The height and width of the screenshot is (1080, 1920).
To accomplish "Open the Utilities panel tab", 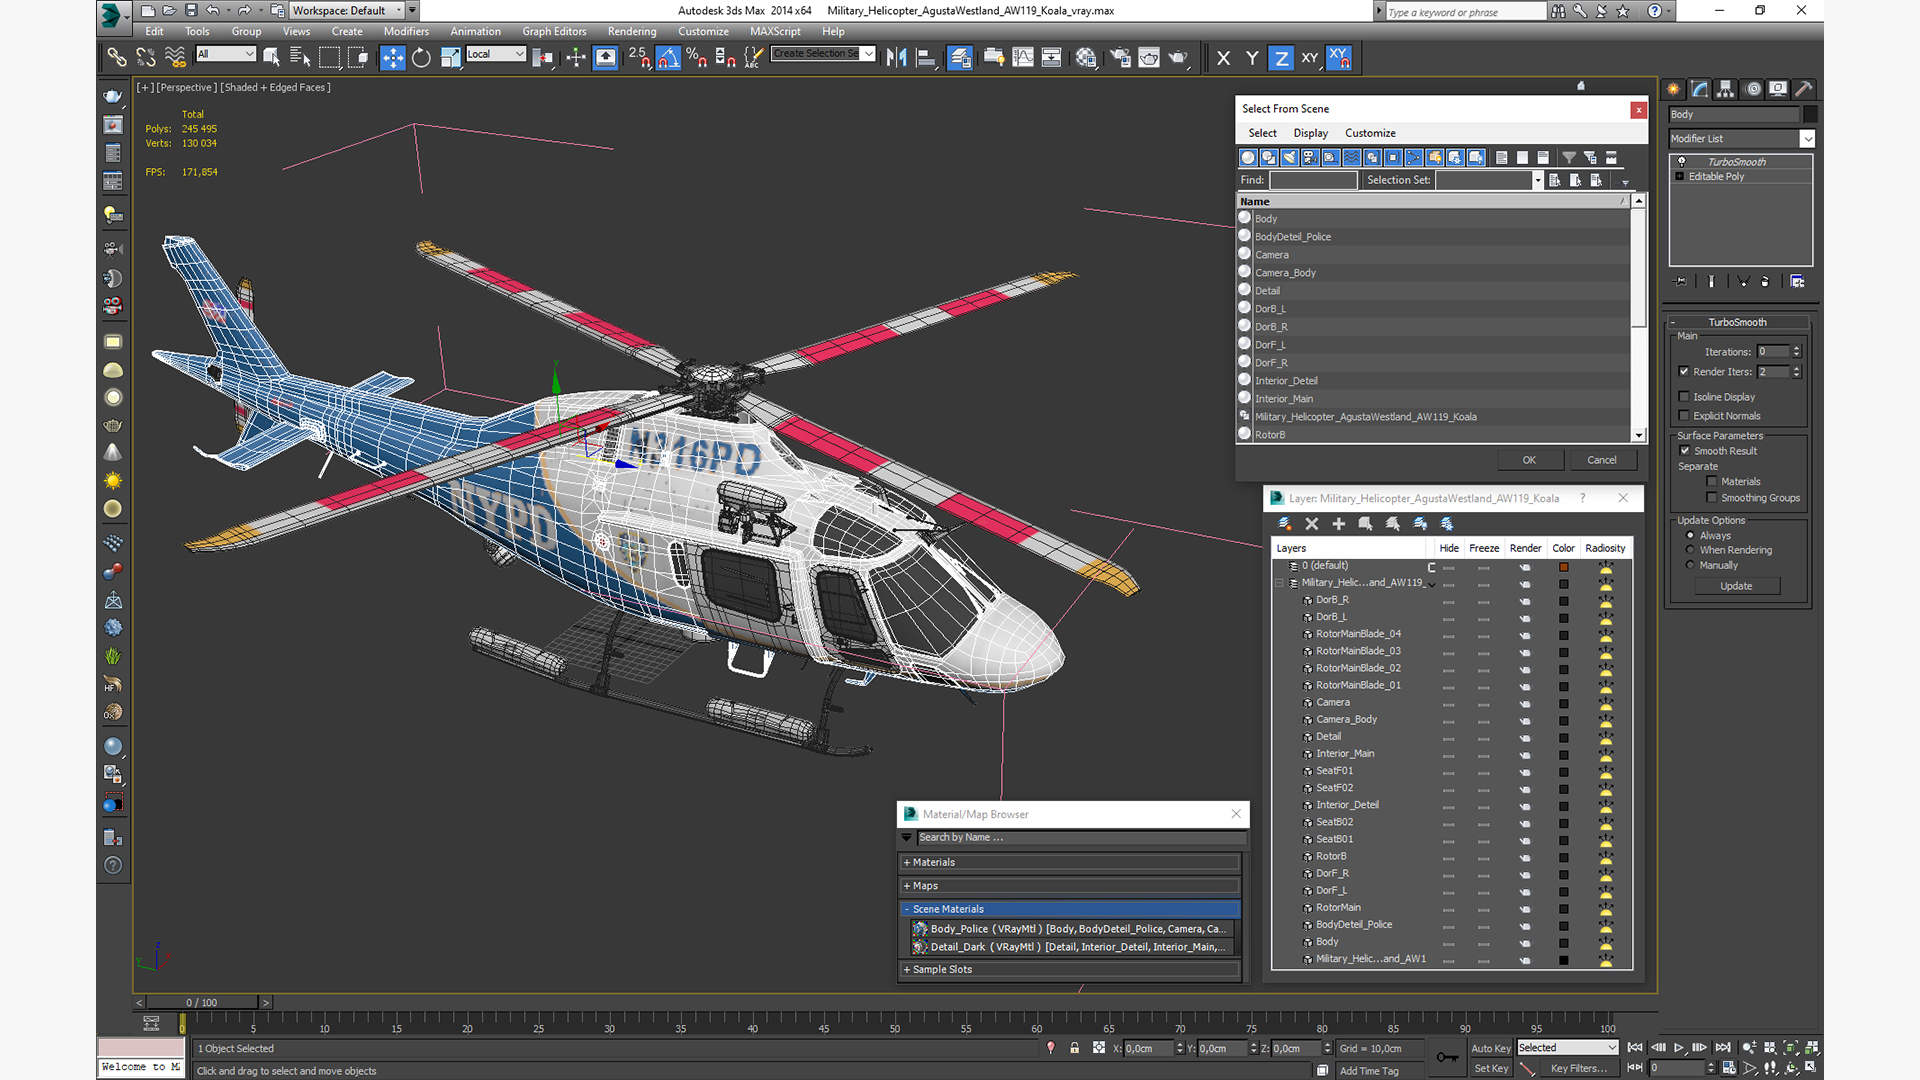I will (1804, 89).
